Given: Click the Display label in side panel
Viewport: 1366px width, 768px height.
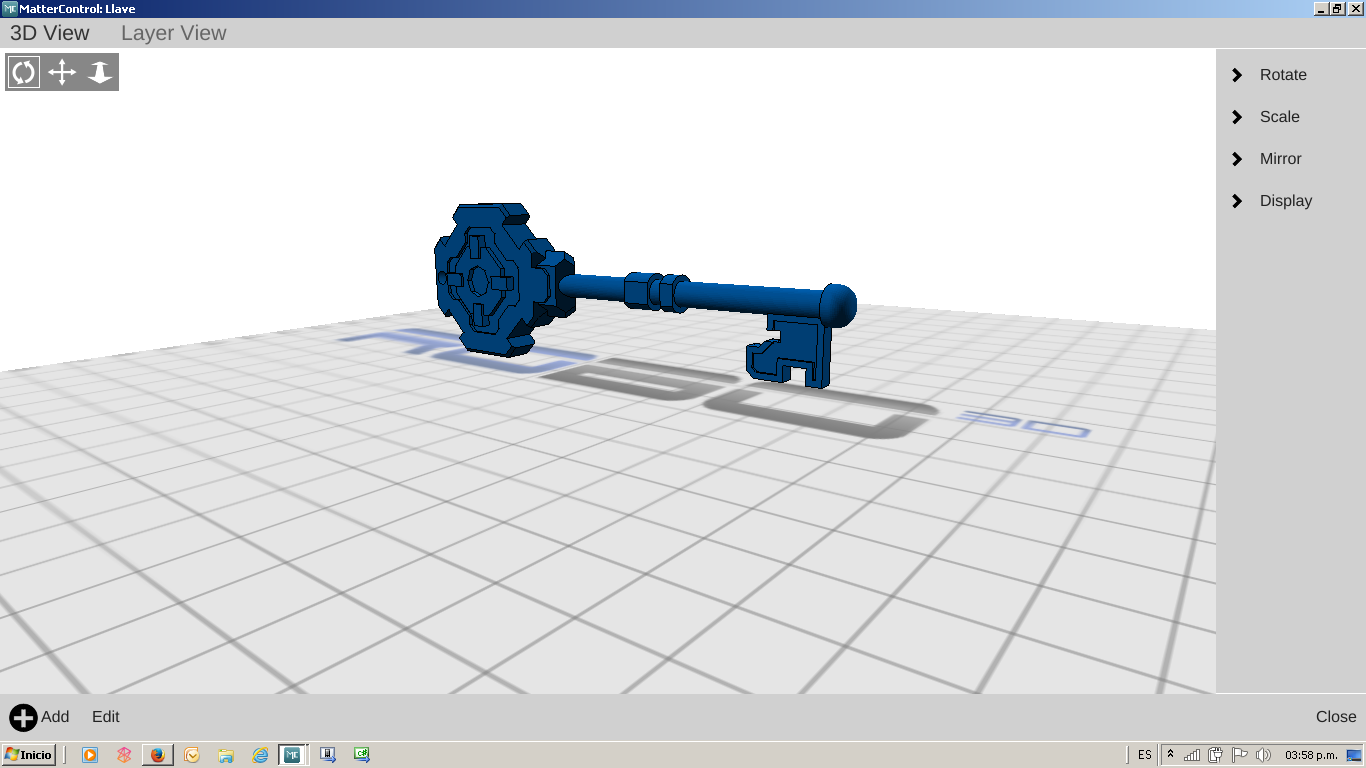Looking at the screenshot, I should pos(1286,201).
